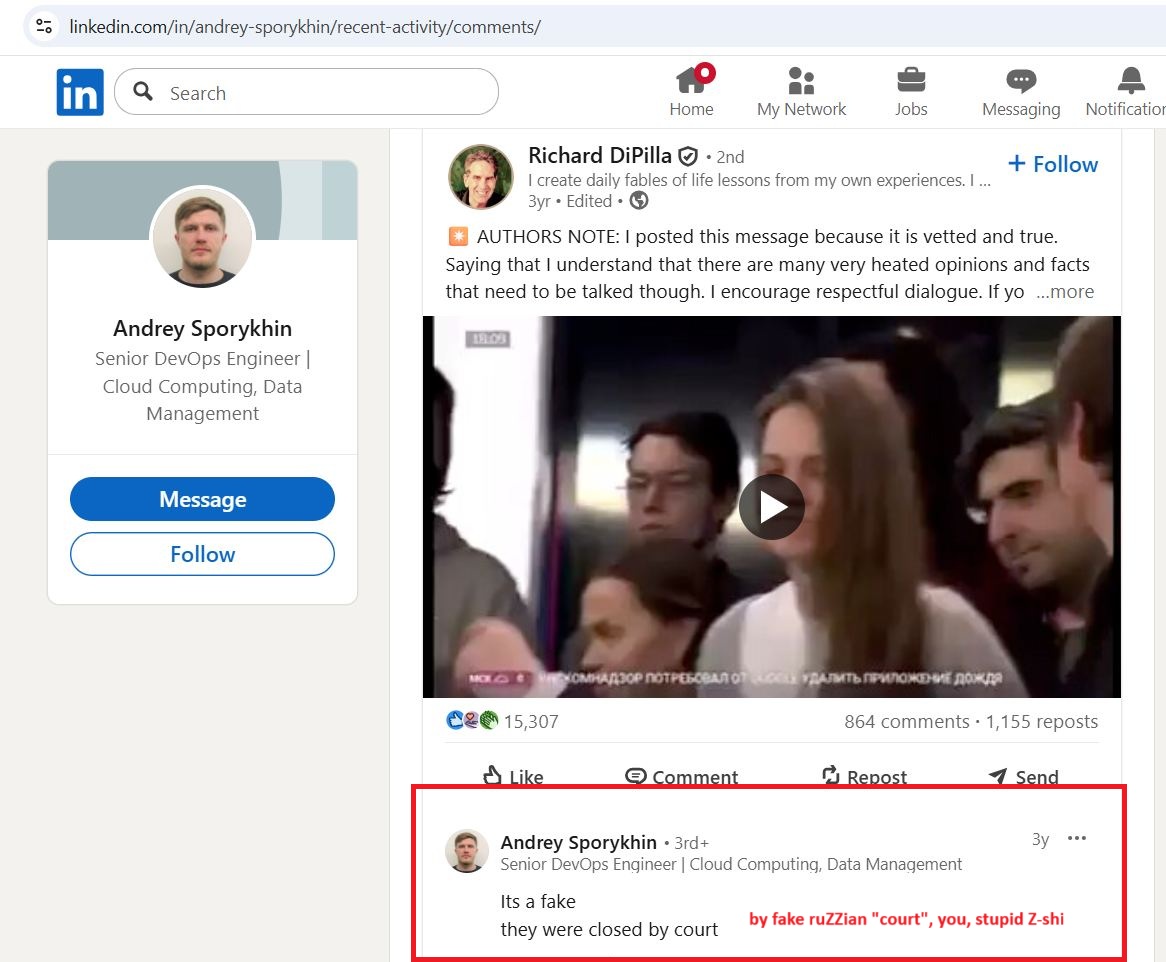
Task: Message Andrey Sporykhin
Action: [202, 498]
